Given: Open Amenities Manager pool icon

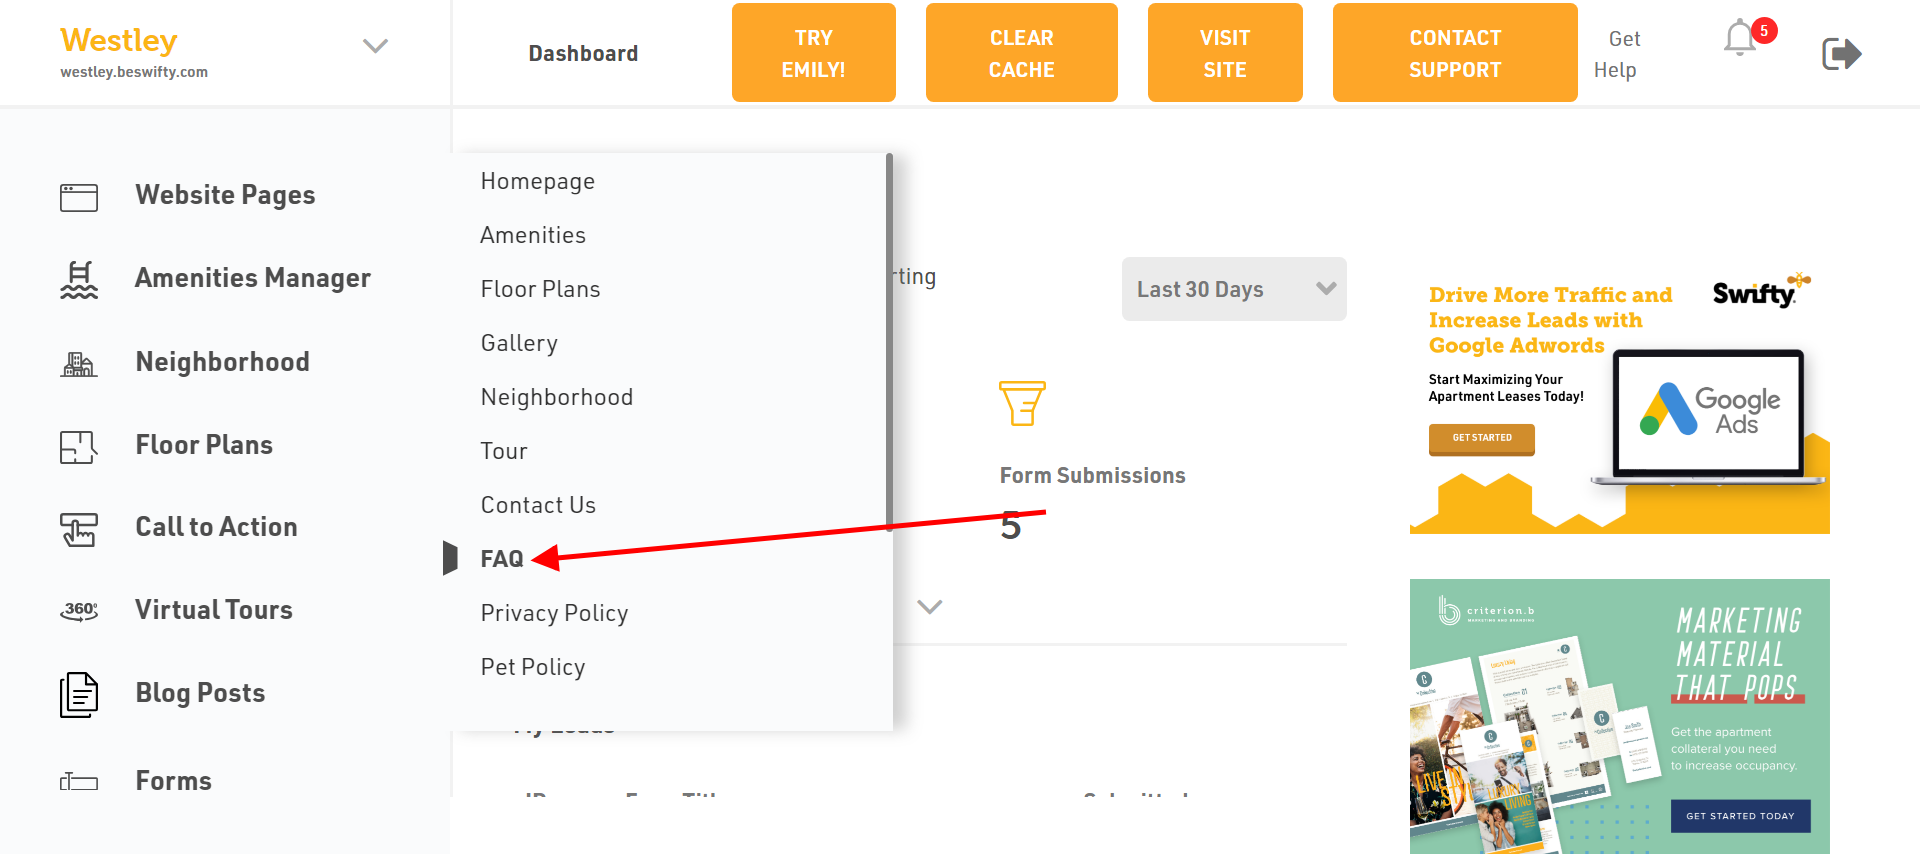Looking at the screenshot, I should (x=79, y=280).
